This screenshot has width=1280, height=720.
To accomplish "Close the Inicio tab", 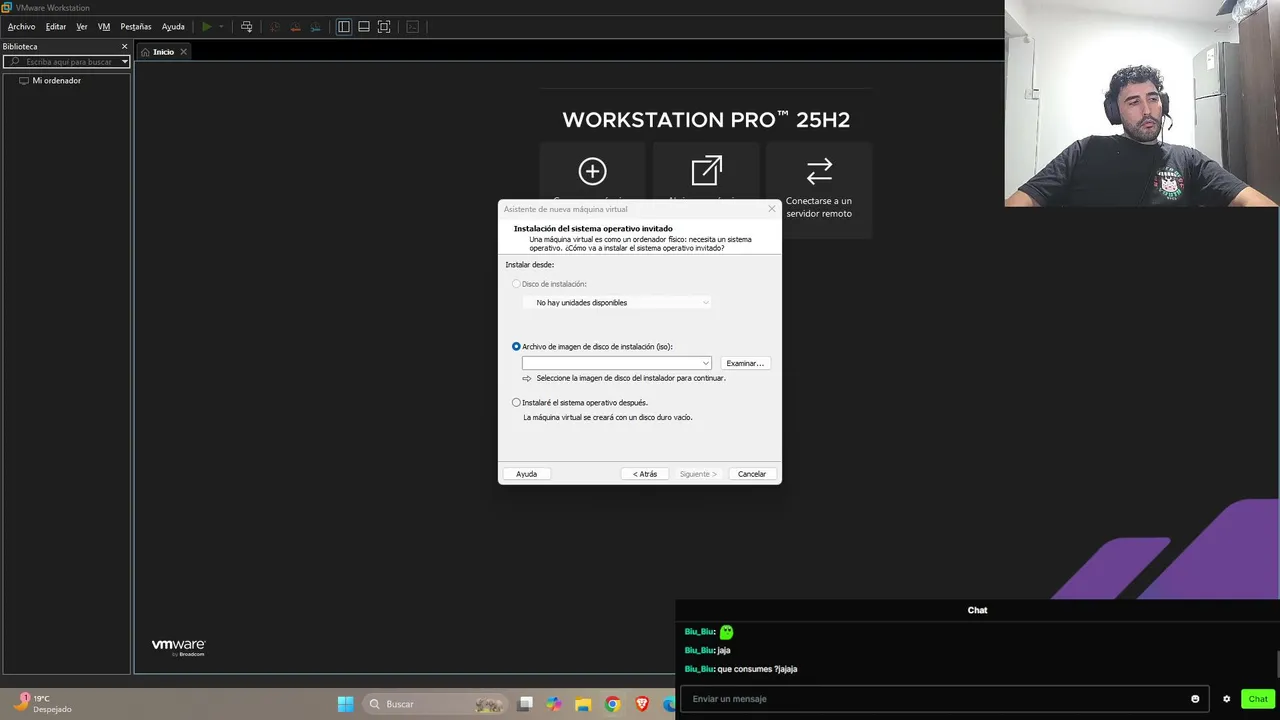I will (x=183, y=52).
